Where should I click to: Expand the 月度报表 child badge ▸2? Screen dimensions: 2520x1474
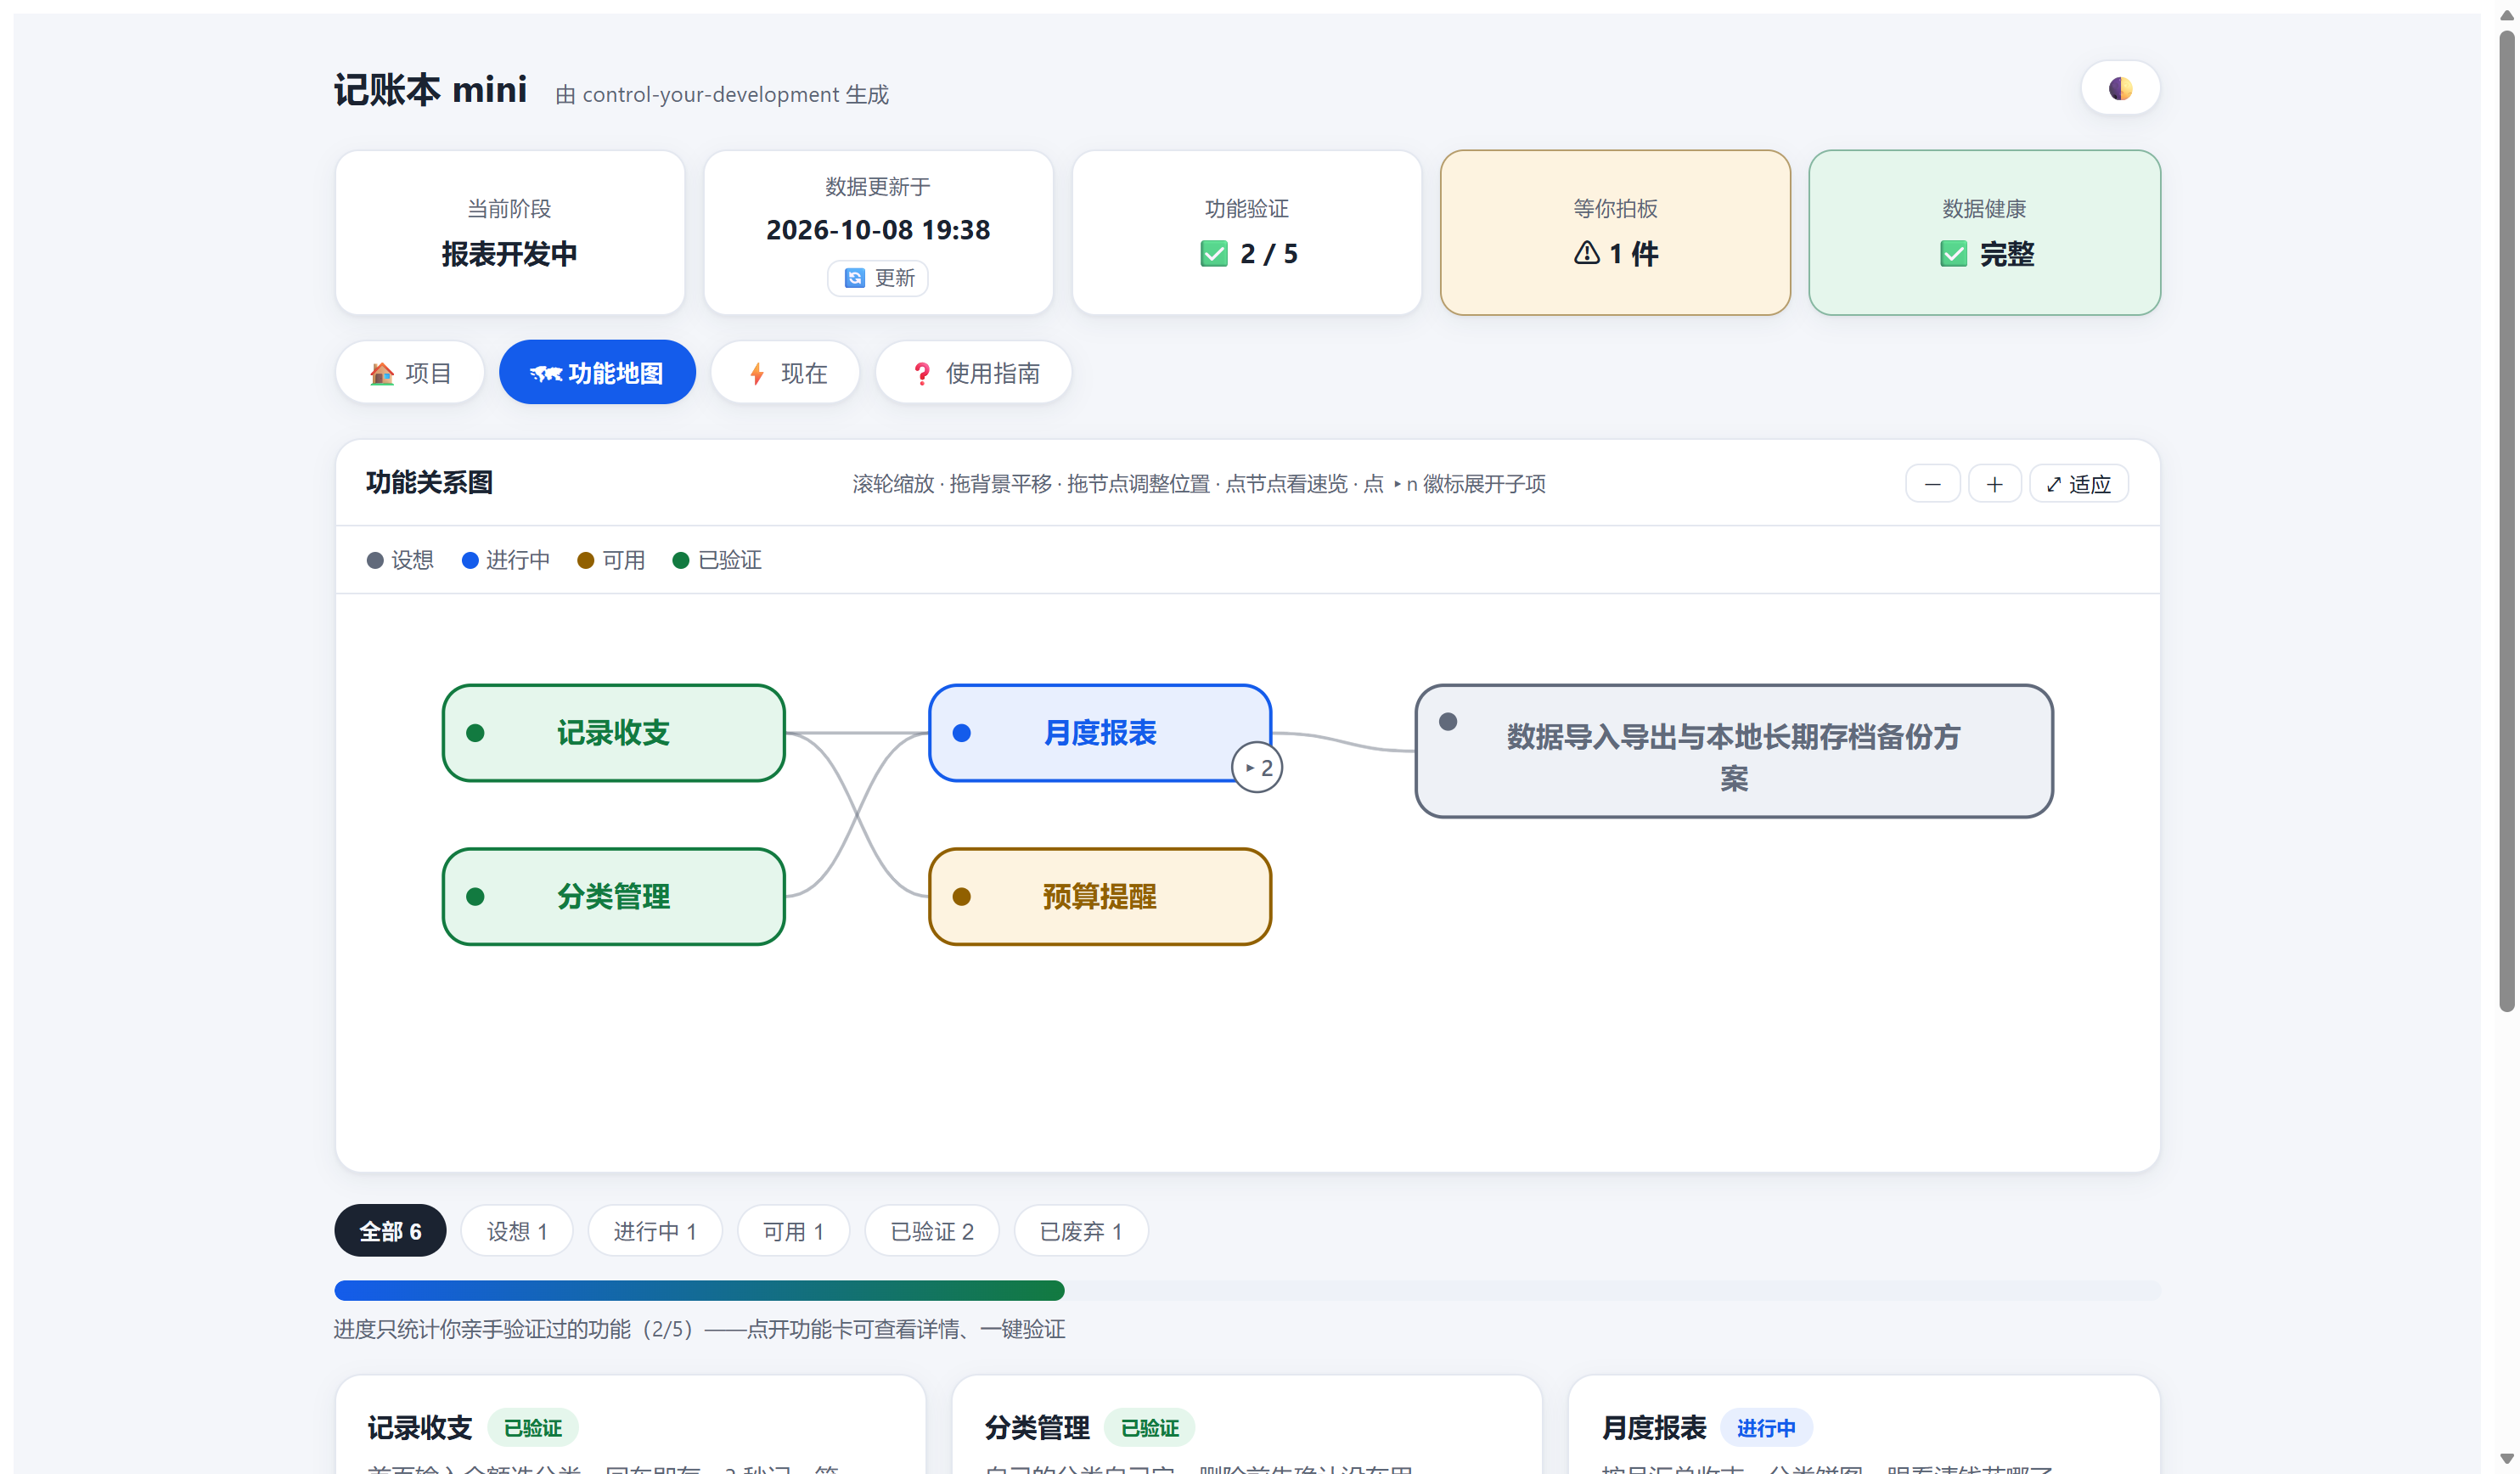(1257, 768)
